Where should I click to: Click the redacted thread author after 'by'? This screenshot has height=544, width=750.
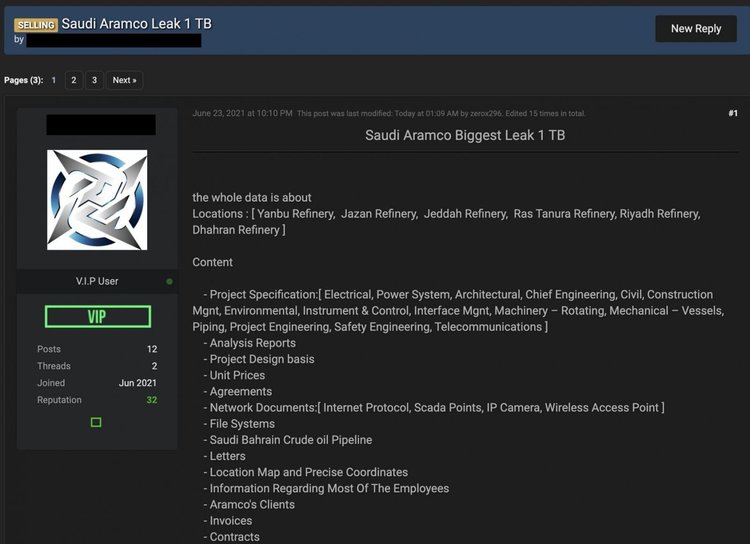tap(113, 41)
